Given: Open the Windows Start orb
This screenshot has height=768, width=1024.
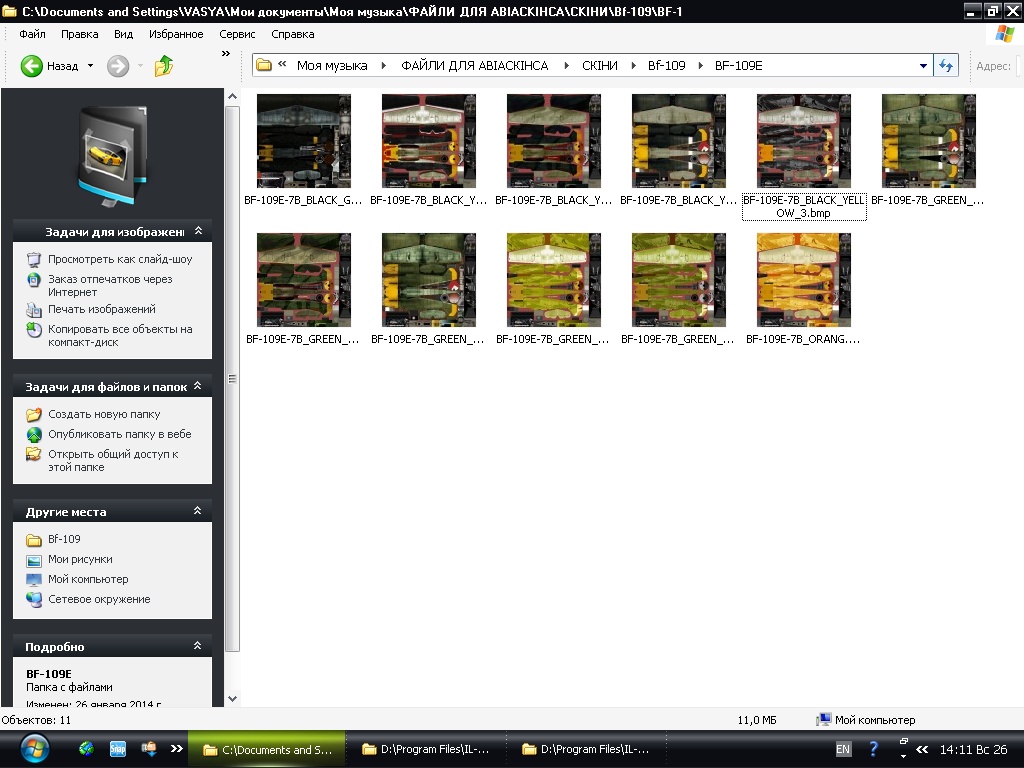Looking at the screenshot, I should [x=34, y=749].
